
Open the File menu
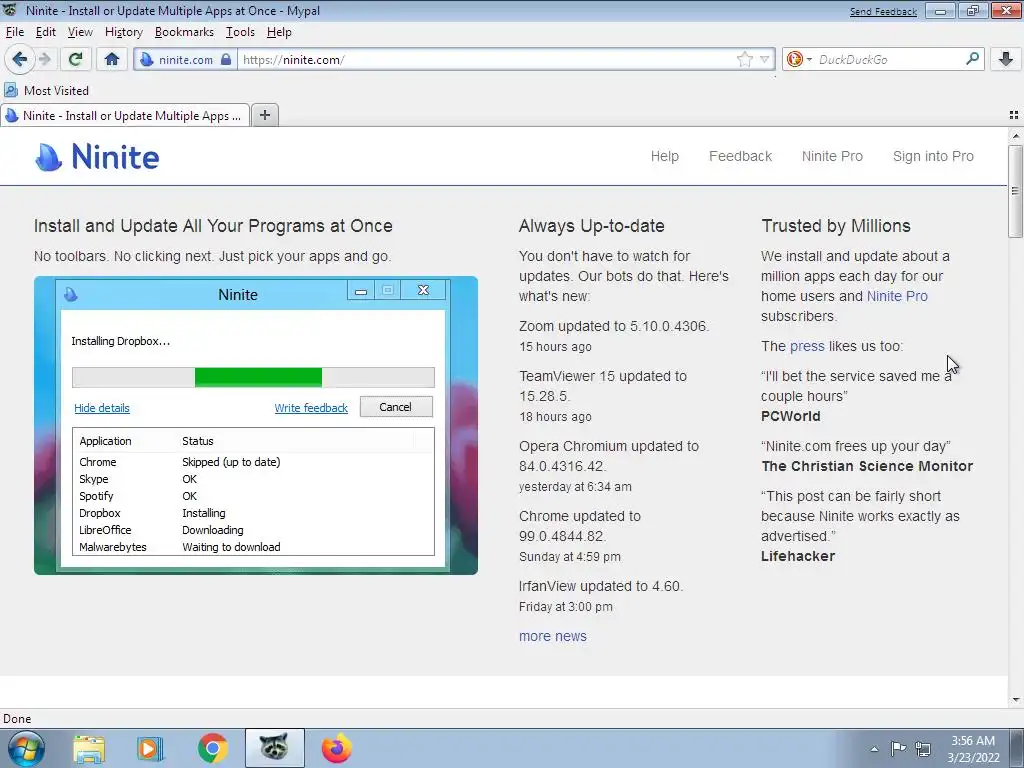click(x=14, y=32)
